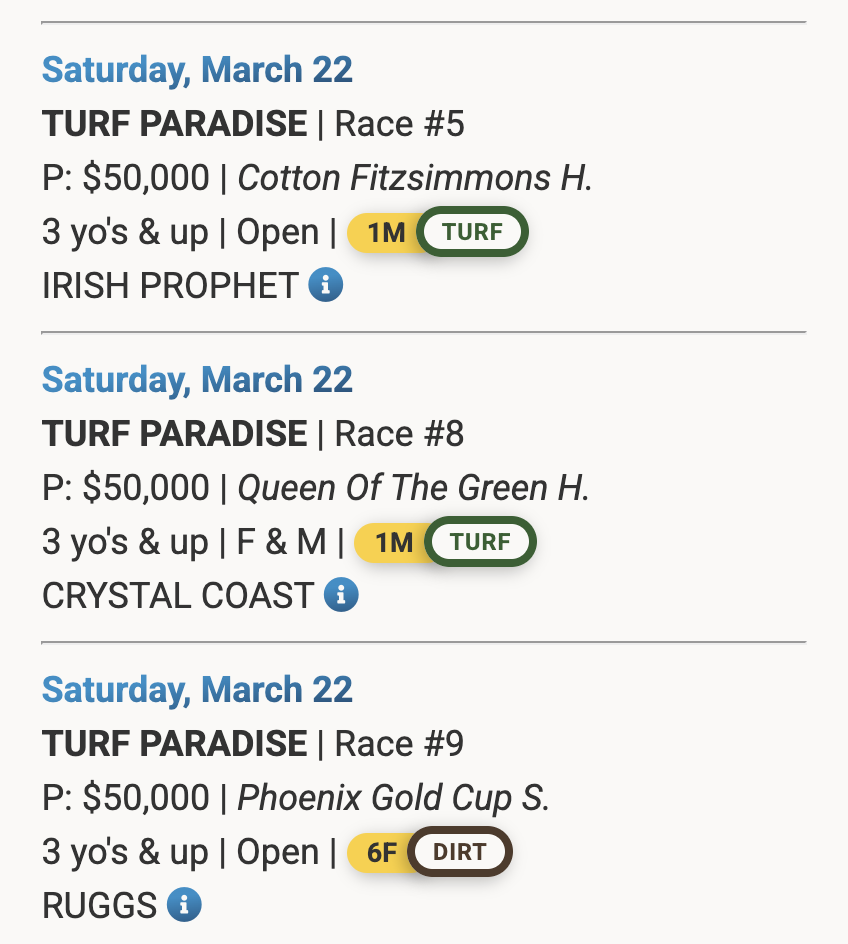The width and height of the screenshot is (848, 944).
Task: Click Cotton Fitzsimmons H. race name
Action: 415,178
